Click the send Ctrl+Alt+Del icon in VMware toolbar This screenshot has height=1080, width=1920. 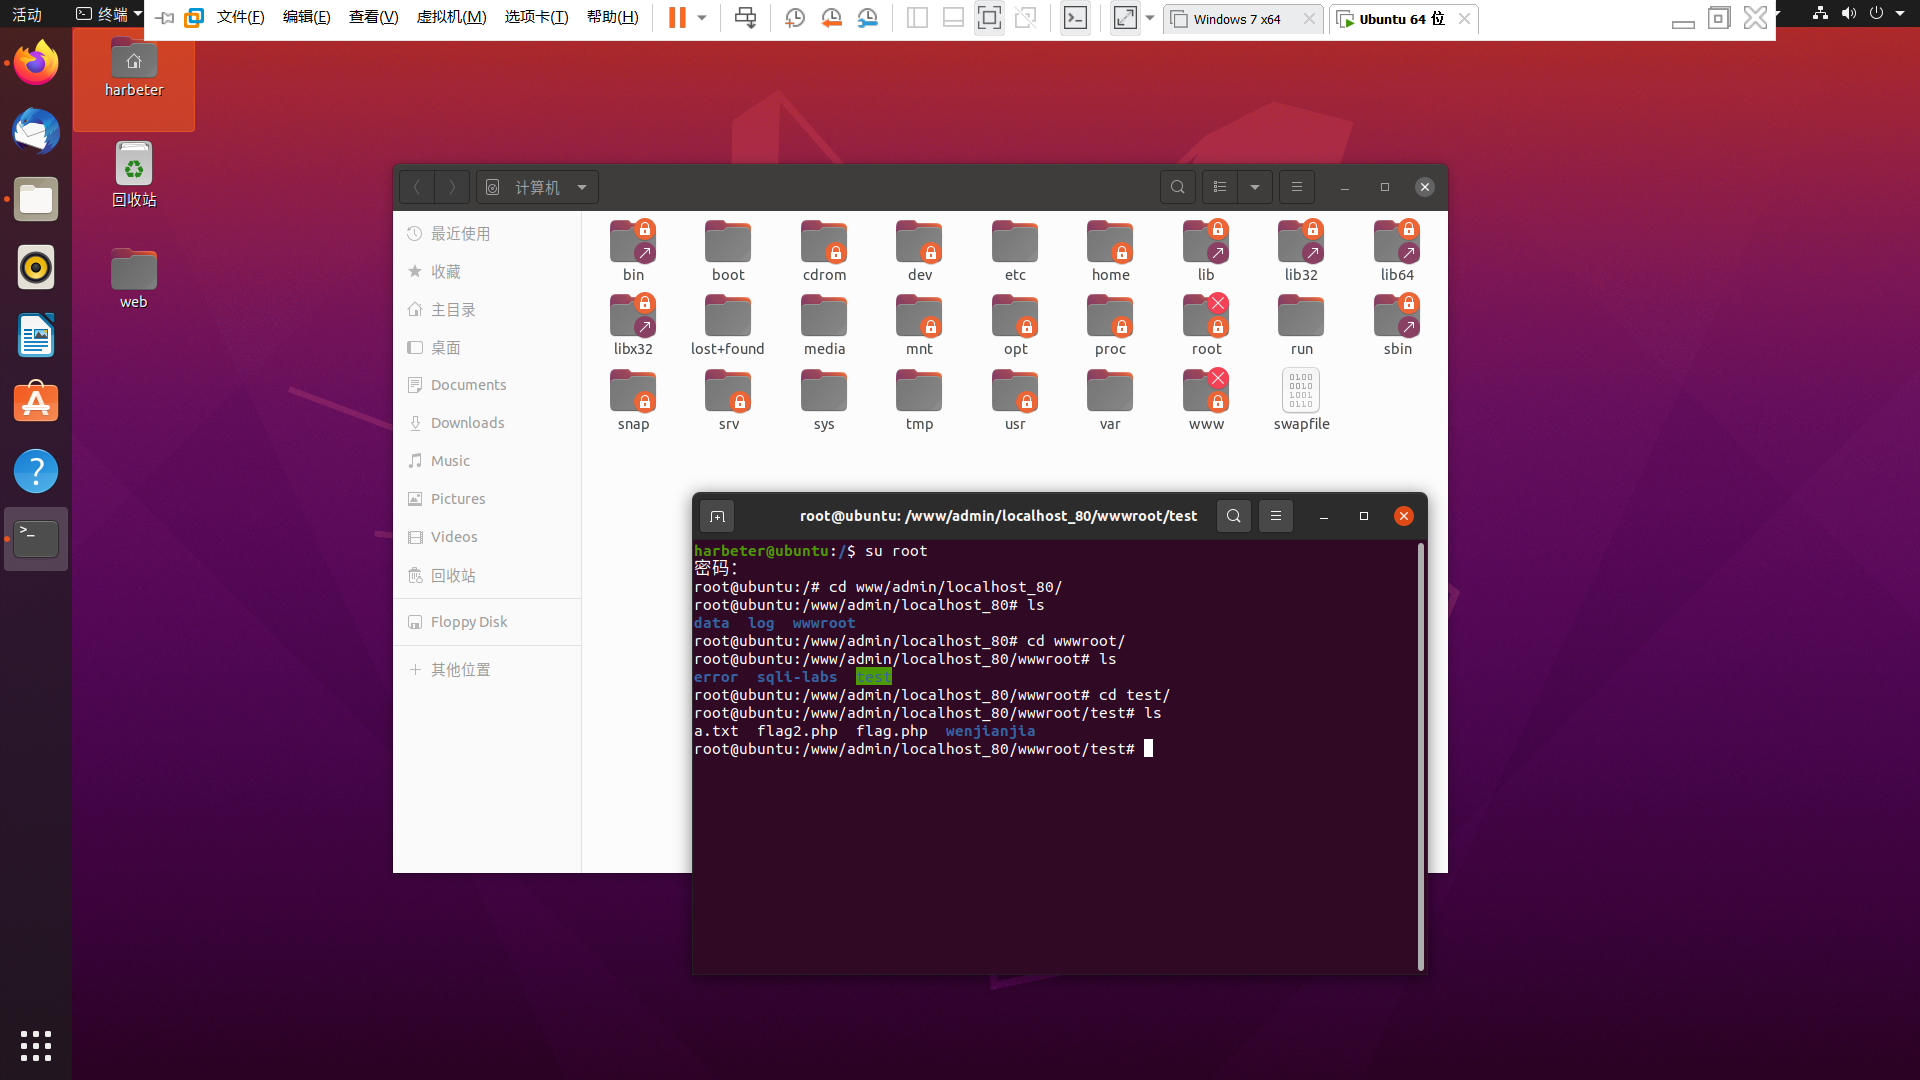point(745,18)
